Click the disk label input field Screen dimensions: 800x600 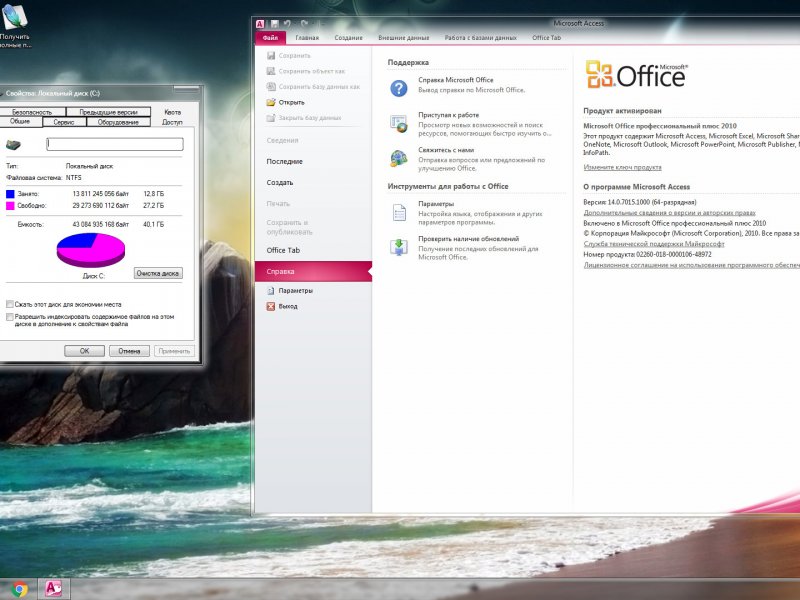(x=115, y=144)
